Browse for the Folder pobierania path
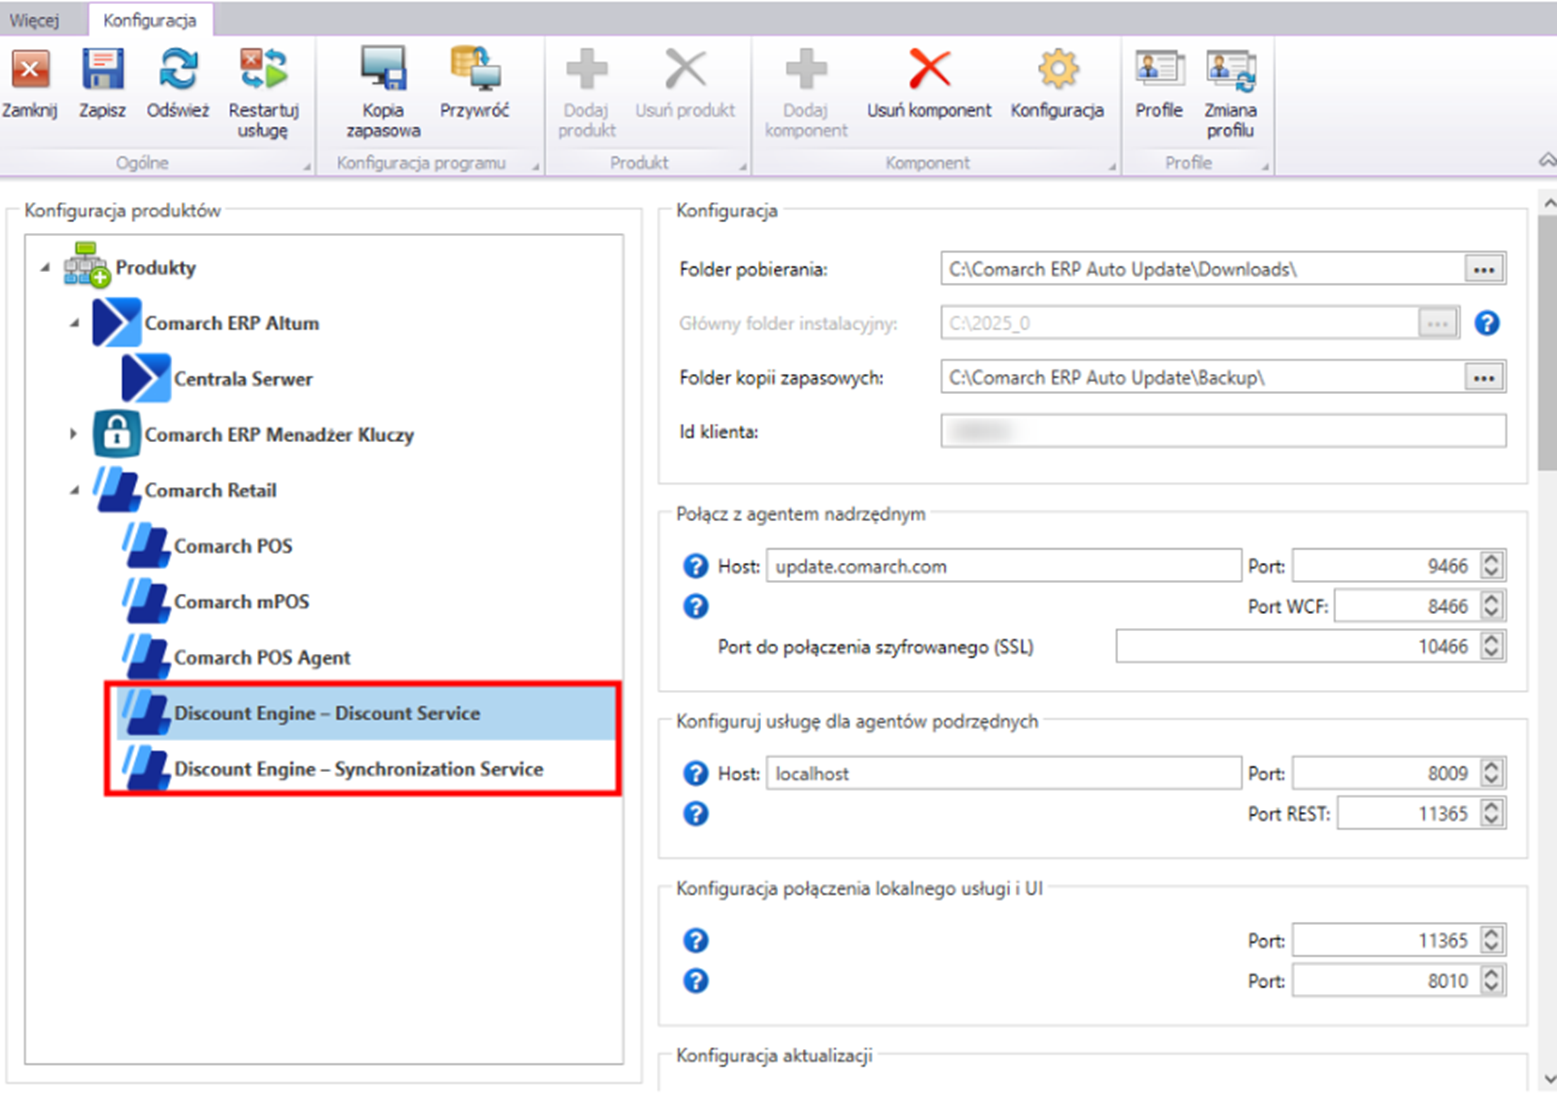Screen dimensions: 1557x1096 click(x=1484, y=269)
